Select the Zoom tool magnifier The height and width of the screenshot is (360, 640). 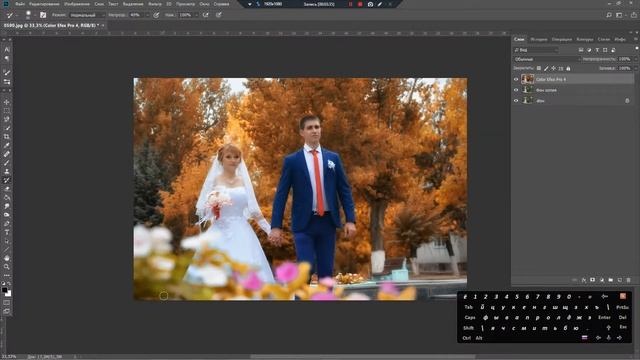(x=7, y=267)
